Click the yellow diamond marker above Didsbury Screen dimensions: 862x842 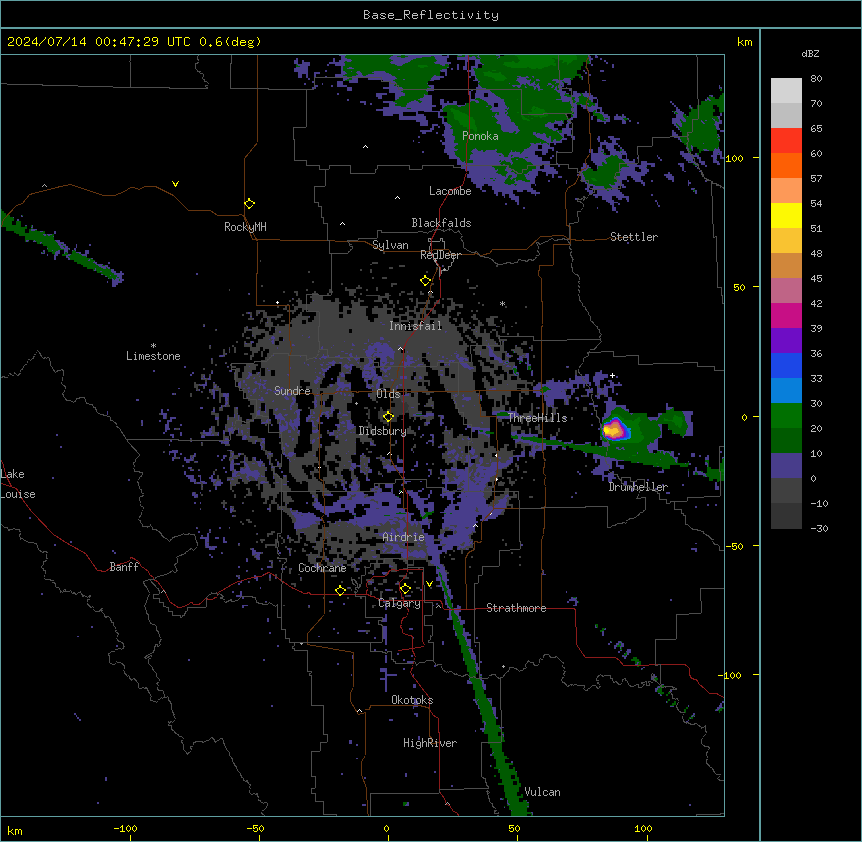tap(388, 417)
